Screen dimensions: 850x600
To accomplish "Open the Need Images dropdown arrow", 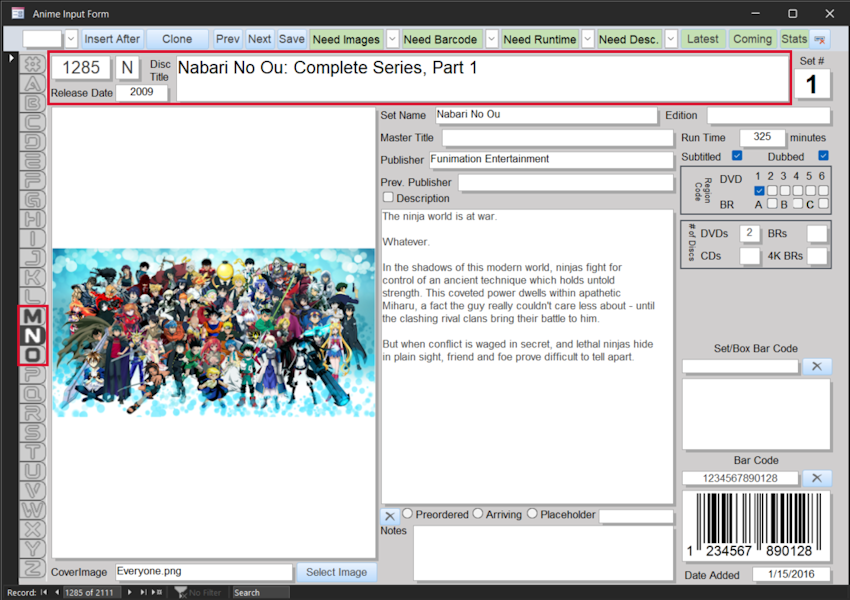I will point(392,39).
